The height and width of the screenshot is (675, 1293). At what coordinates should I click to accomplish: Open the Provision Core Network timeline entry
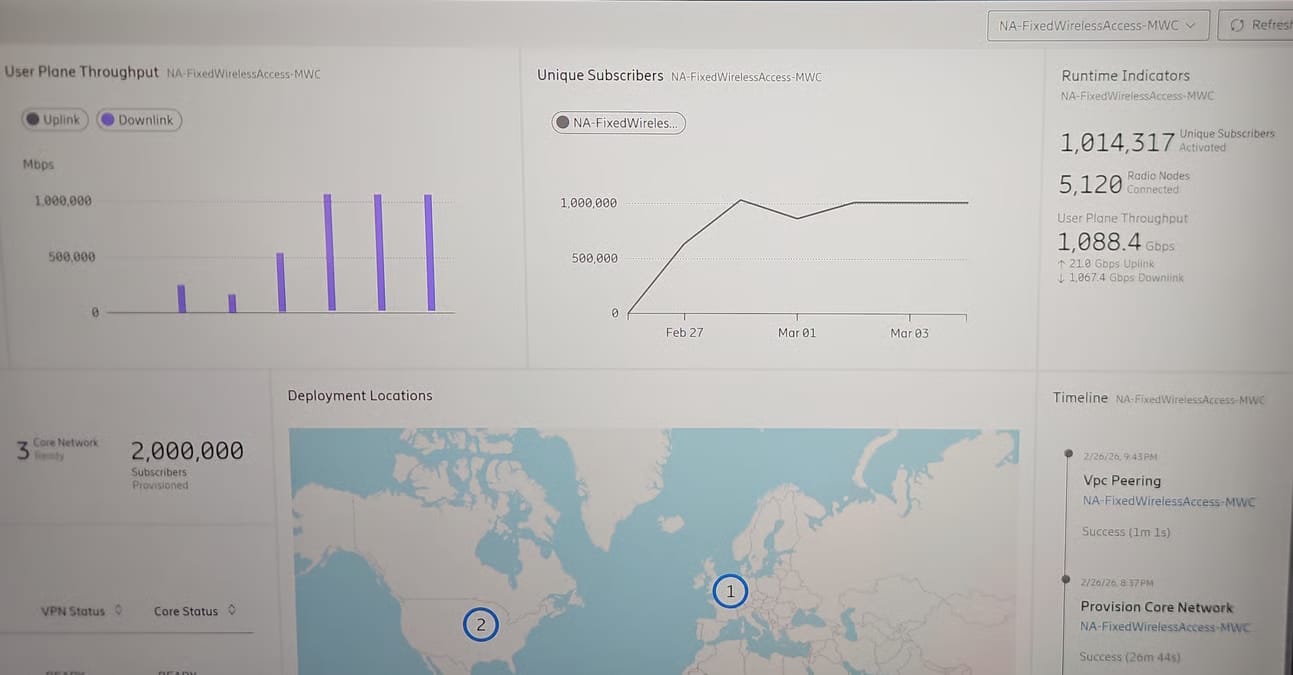click(1156, 607)
